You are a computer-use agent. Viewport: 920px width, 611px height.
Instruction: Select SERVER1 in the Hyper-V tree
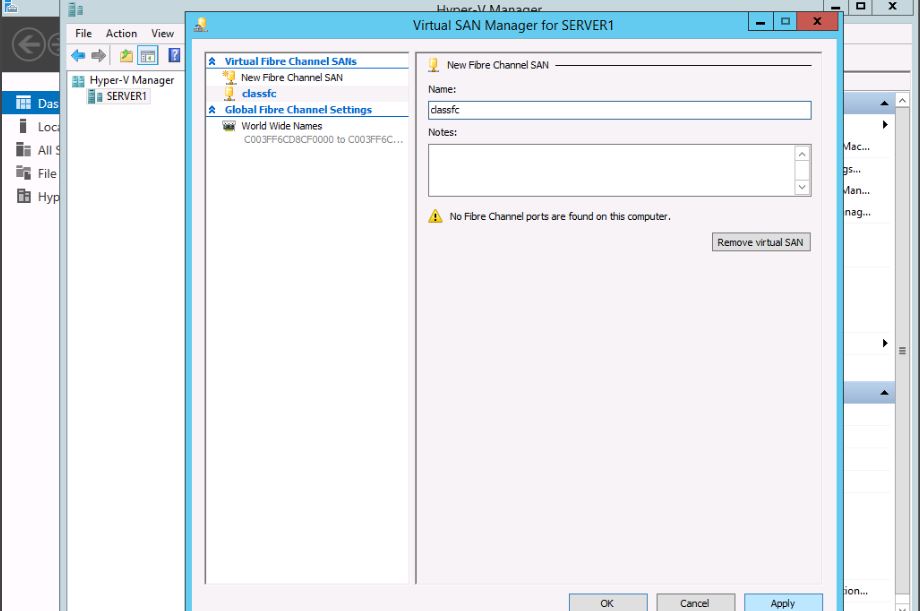(127, 96)
